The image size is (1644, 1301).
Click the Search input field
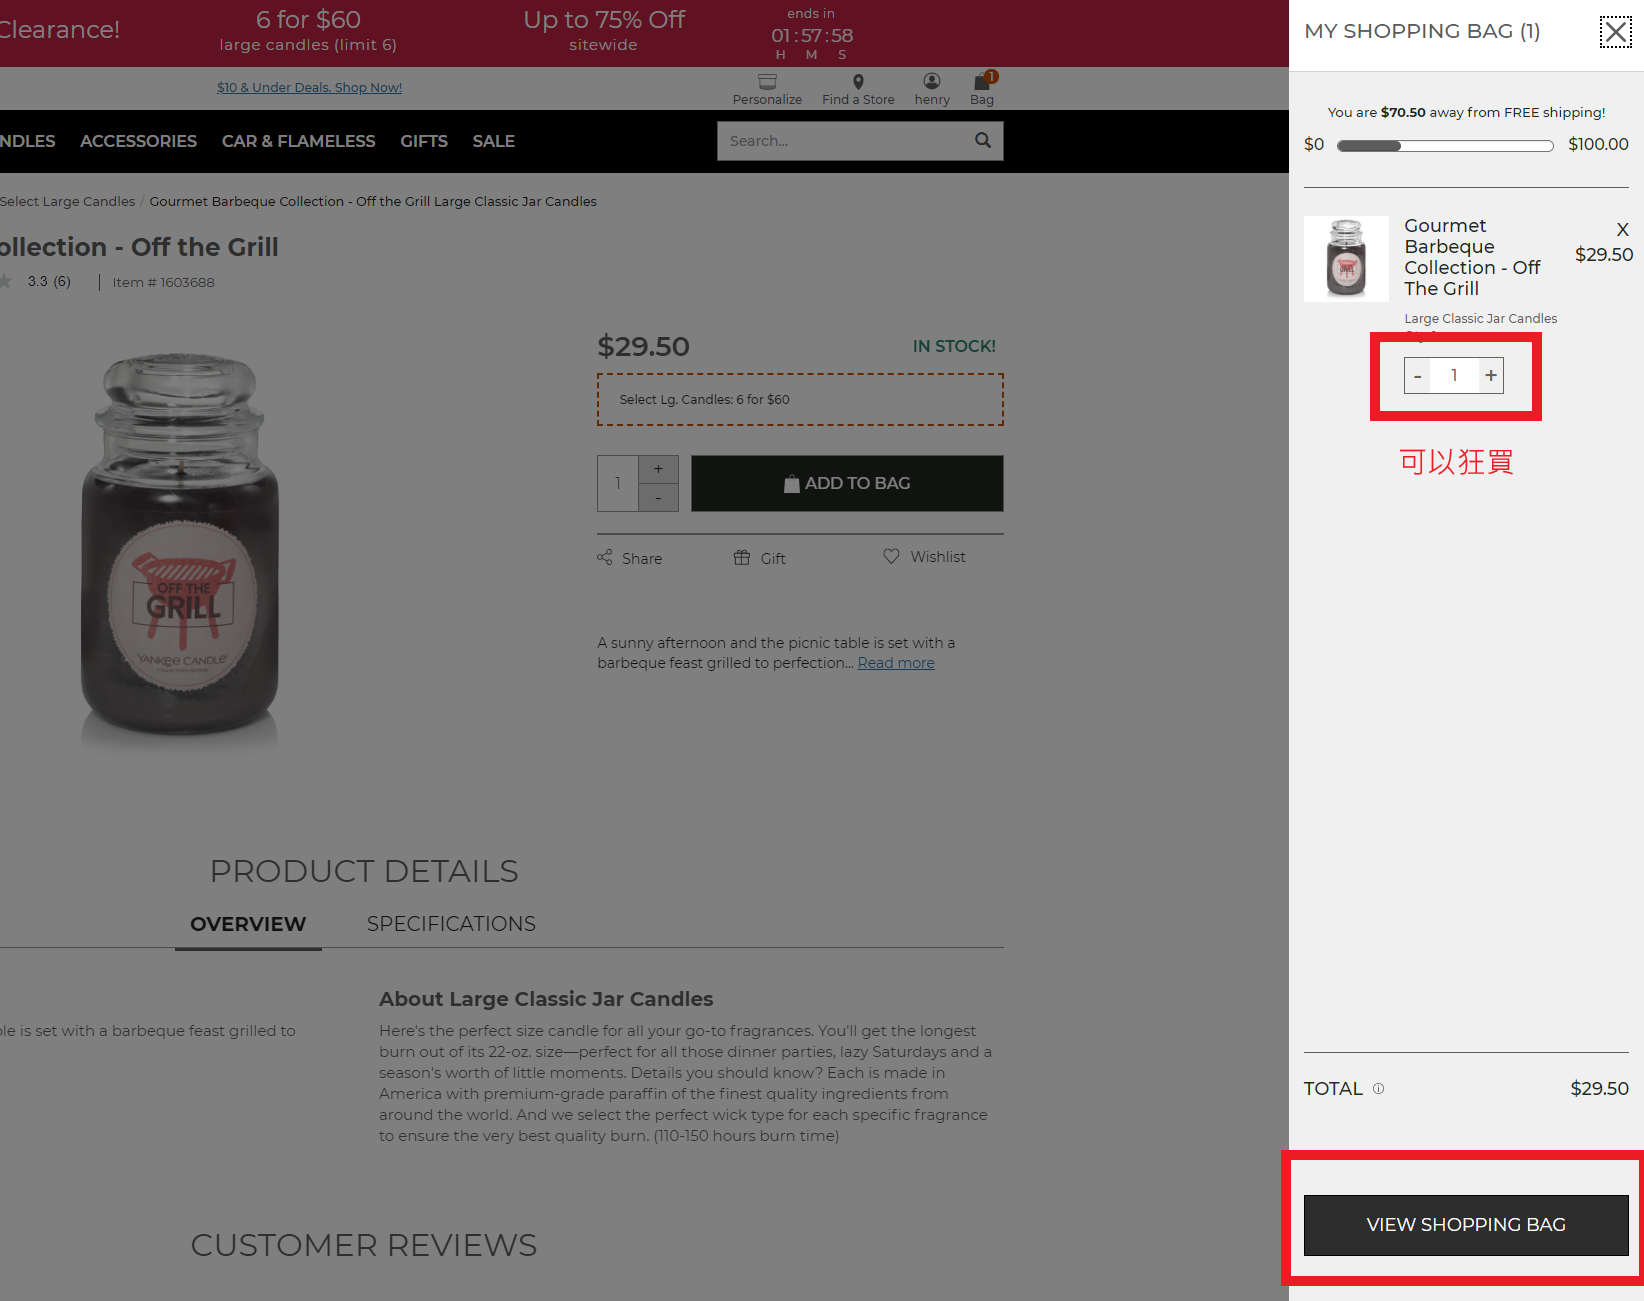click(845, 141)
